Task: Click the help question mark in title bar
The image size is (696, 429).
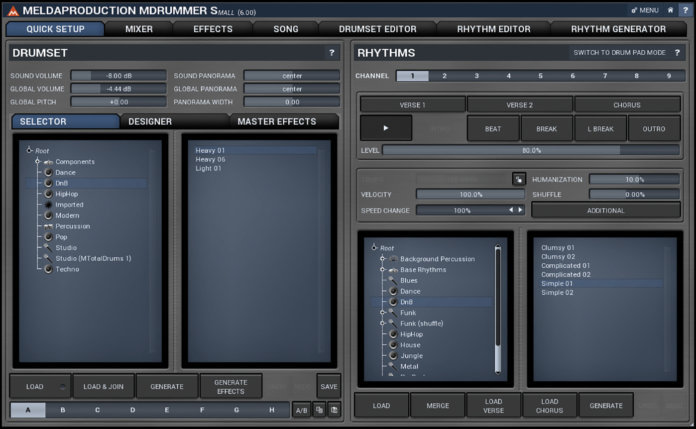Action: click(x=684, y=10)
